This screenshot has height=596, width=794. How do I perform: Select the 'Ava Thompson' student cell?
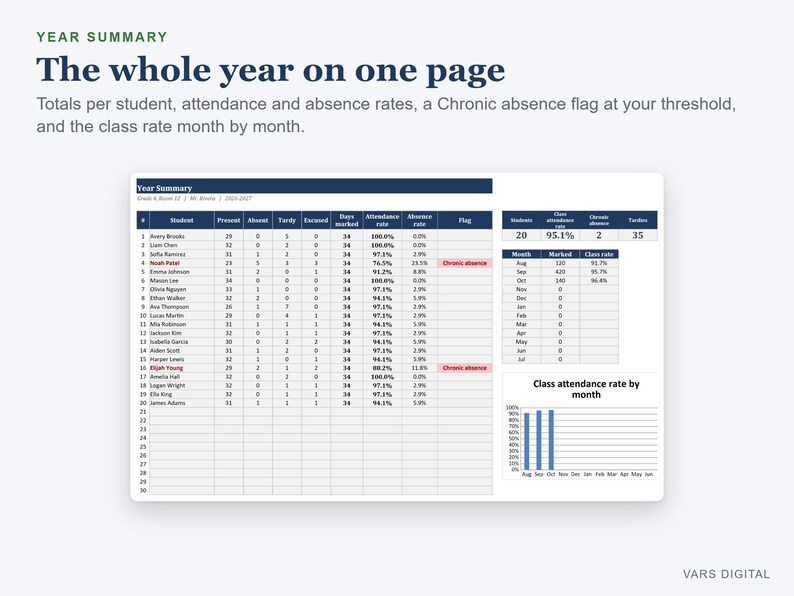click(x=182, y=307)
